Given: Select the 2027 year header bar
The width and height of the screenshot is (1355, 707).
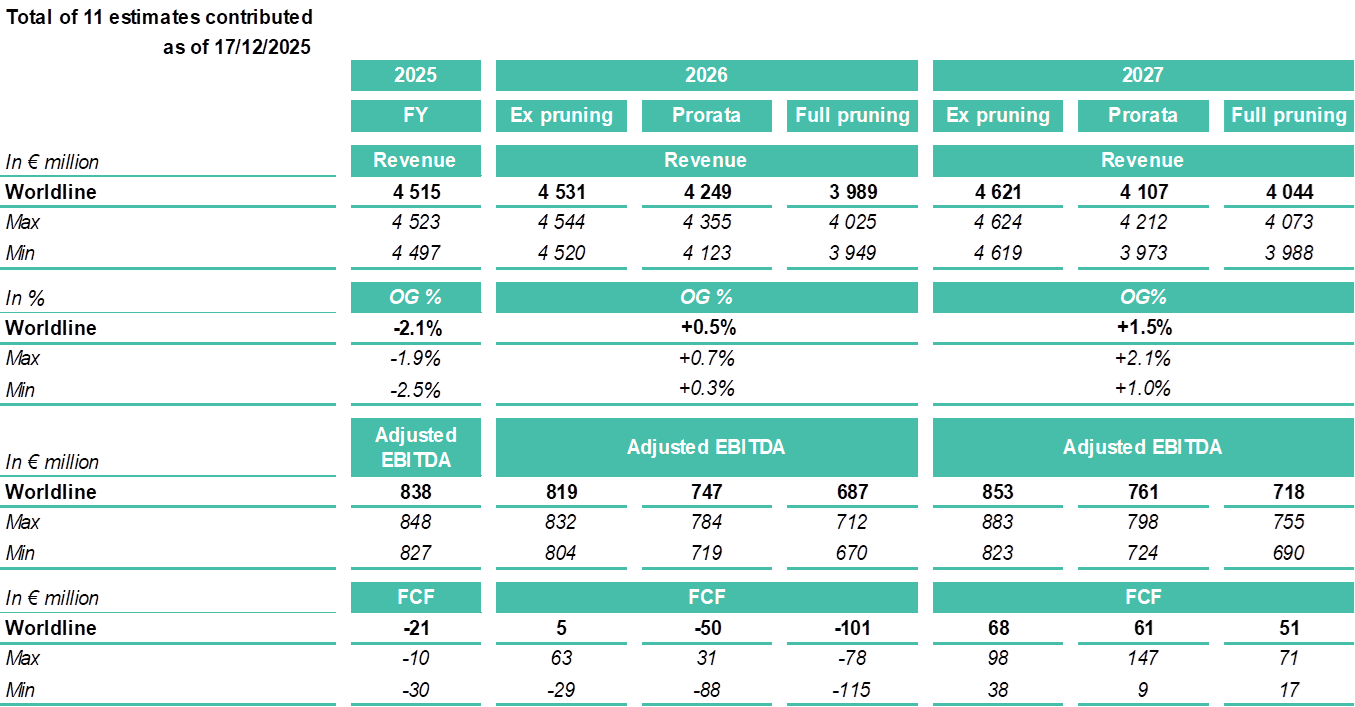Looking at the screenshot, I should 1142,75.
